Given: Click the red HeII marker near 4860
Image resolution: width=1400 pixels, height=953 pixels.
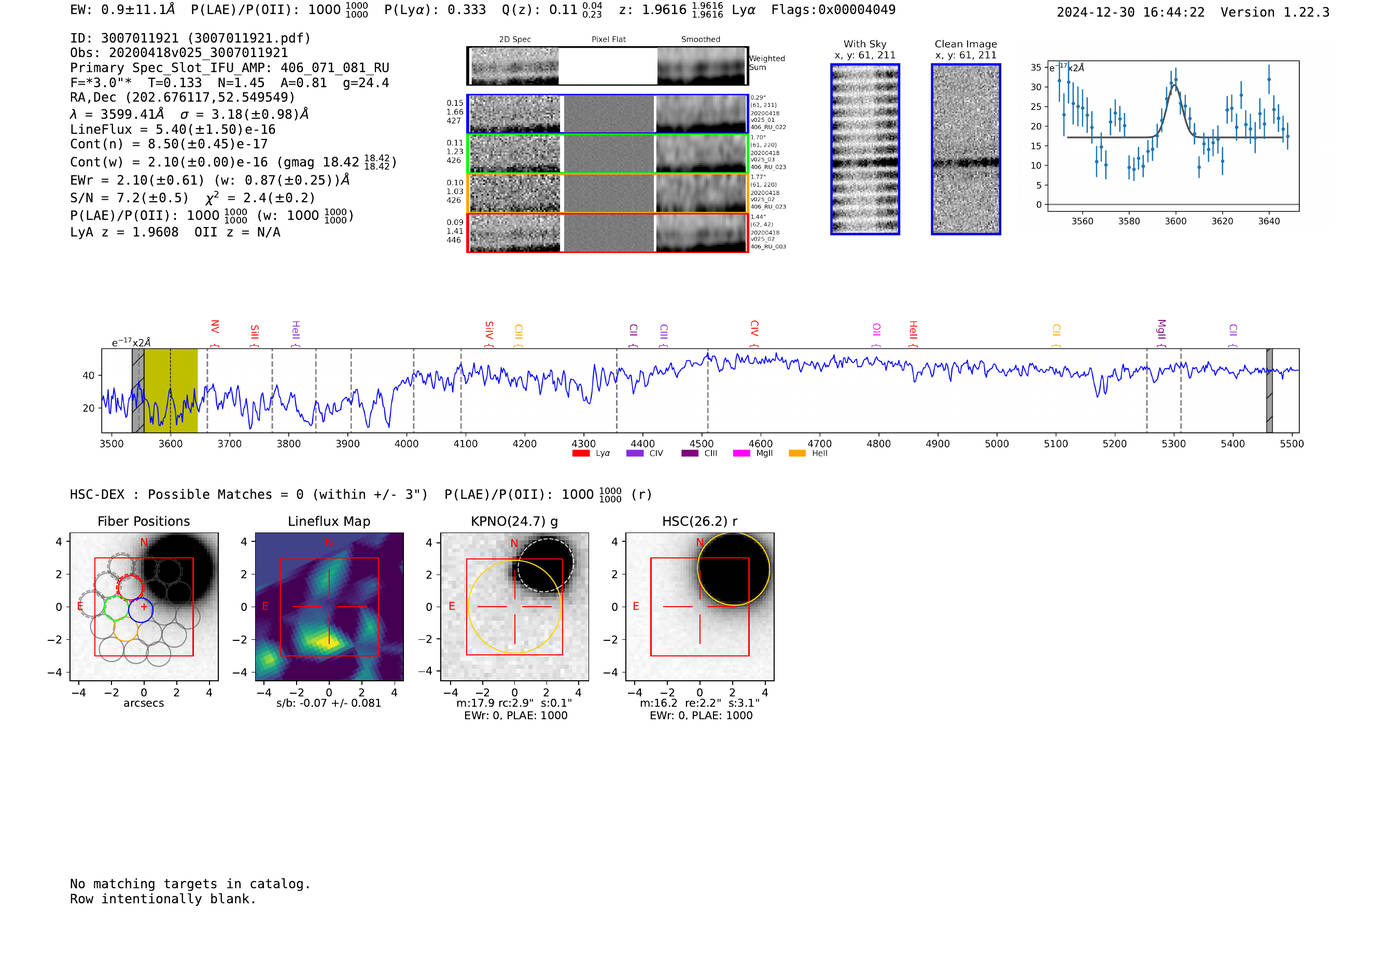Looking at the screenshot, I should pyautogui.click(x=912, y=331).
